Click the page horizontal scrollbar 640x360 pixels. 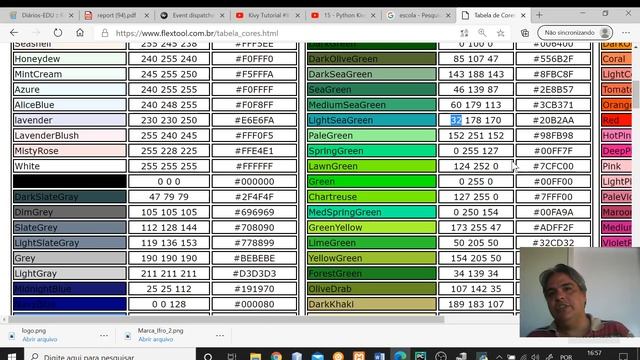point(225,320)
